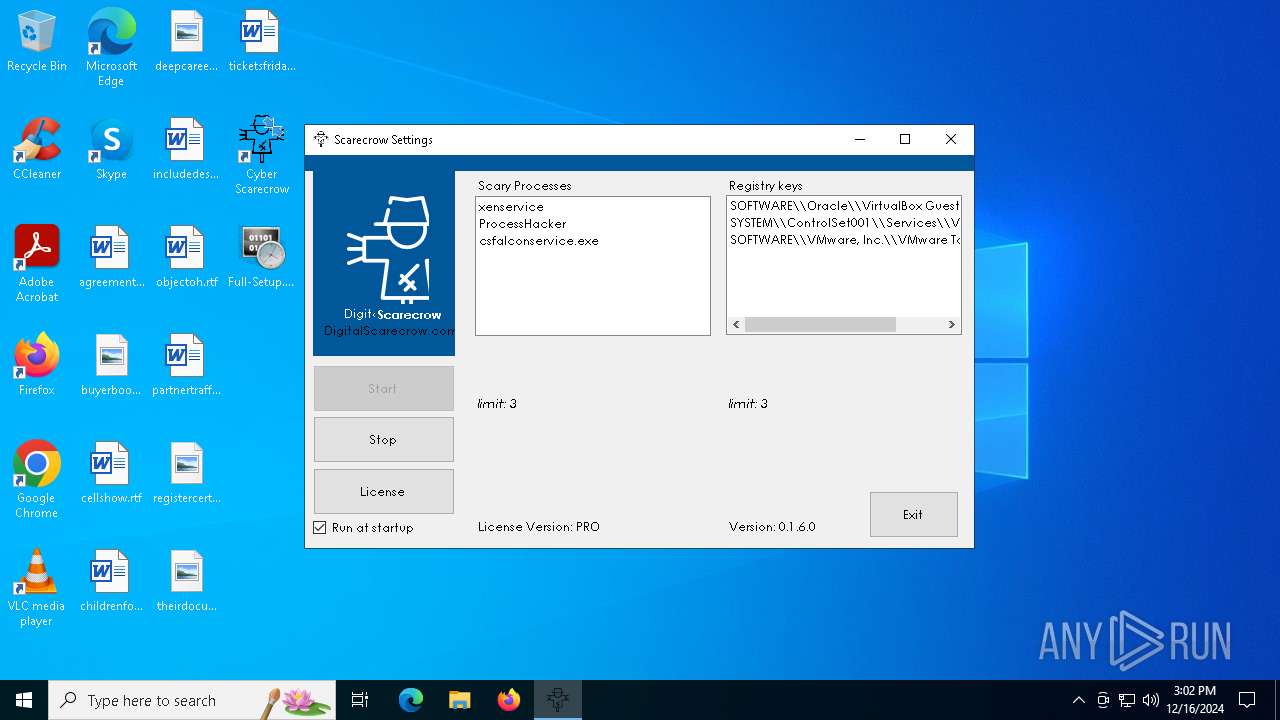
Task: Launch Firefox from the taskbar
Action: tap(508, 700)
